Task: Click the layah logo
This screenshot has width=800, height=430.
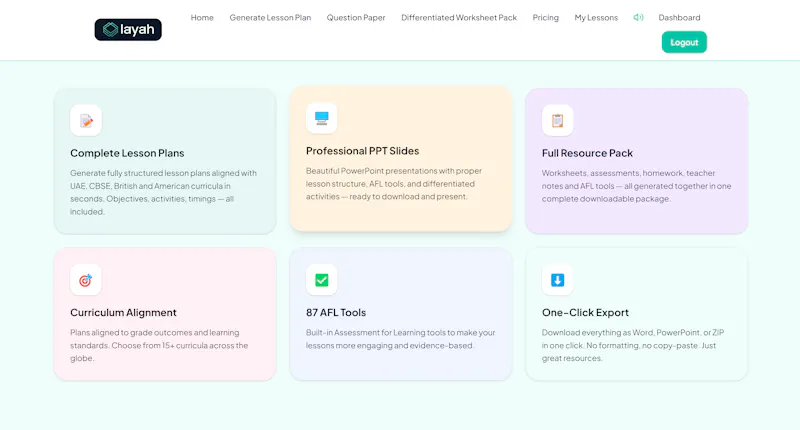Action: (128, 30)
